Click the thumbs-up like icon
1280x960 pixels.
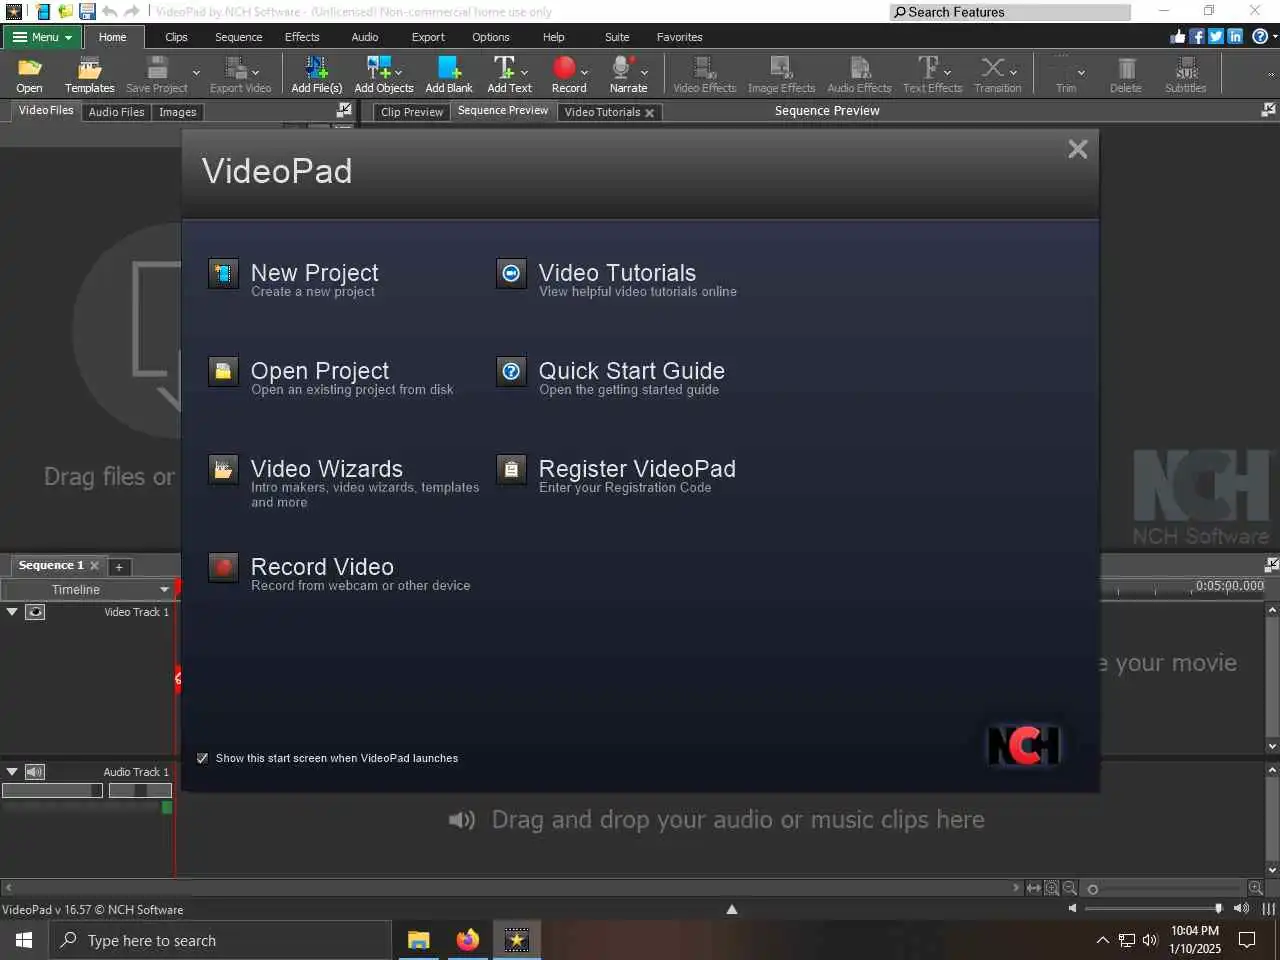coord(1178,36)
